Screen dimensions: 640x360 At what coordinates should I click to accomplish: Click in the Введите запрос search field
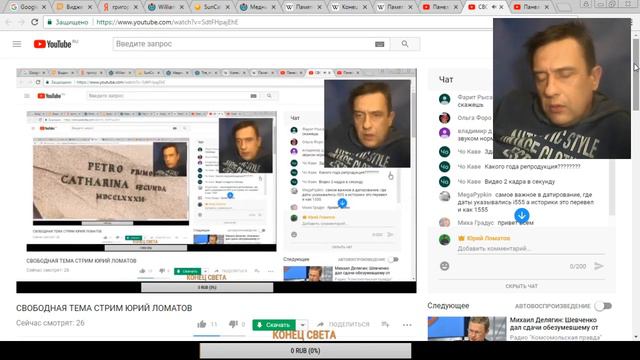pyautogui.click(x=243, y=44)
